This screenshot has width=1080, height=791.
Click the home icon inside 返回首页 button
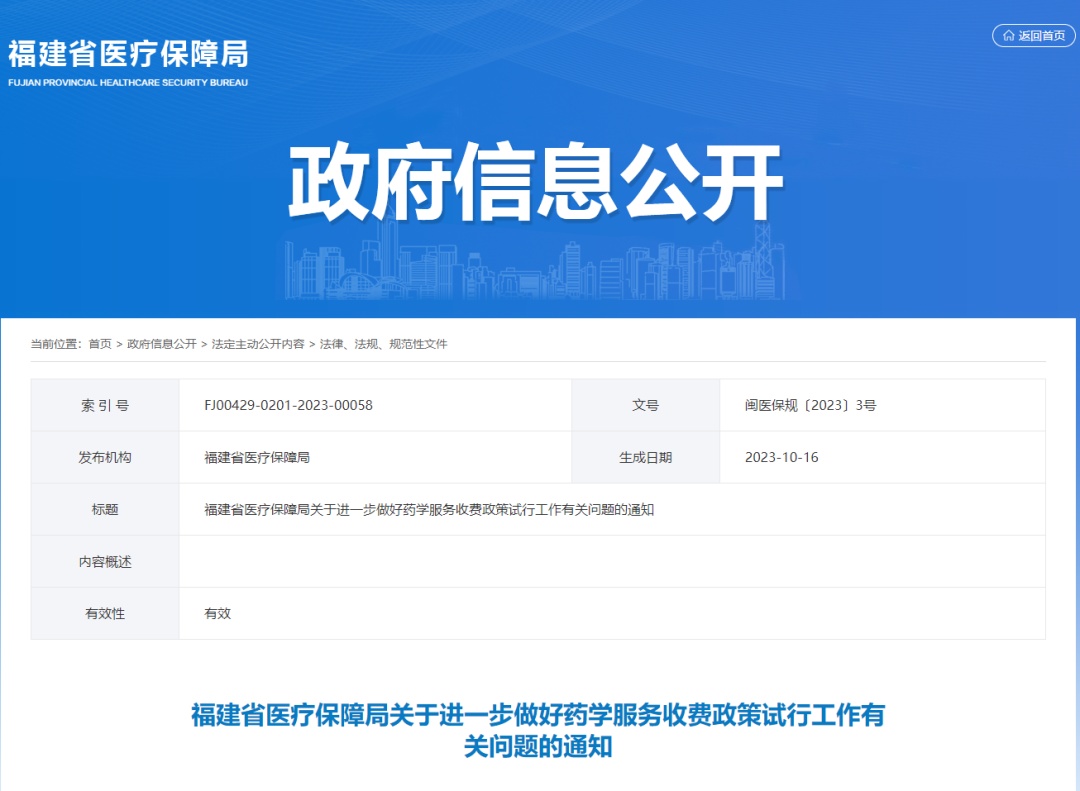click(1009, 35)
